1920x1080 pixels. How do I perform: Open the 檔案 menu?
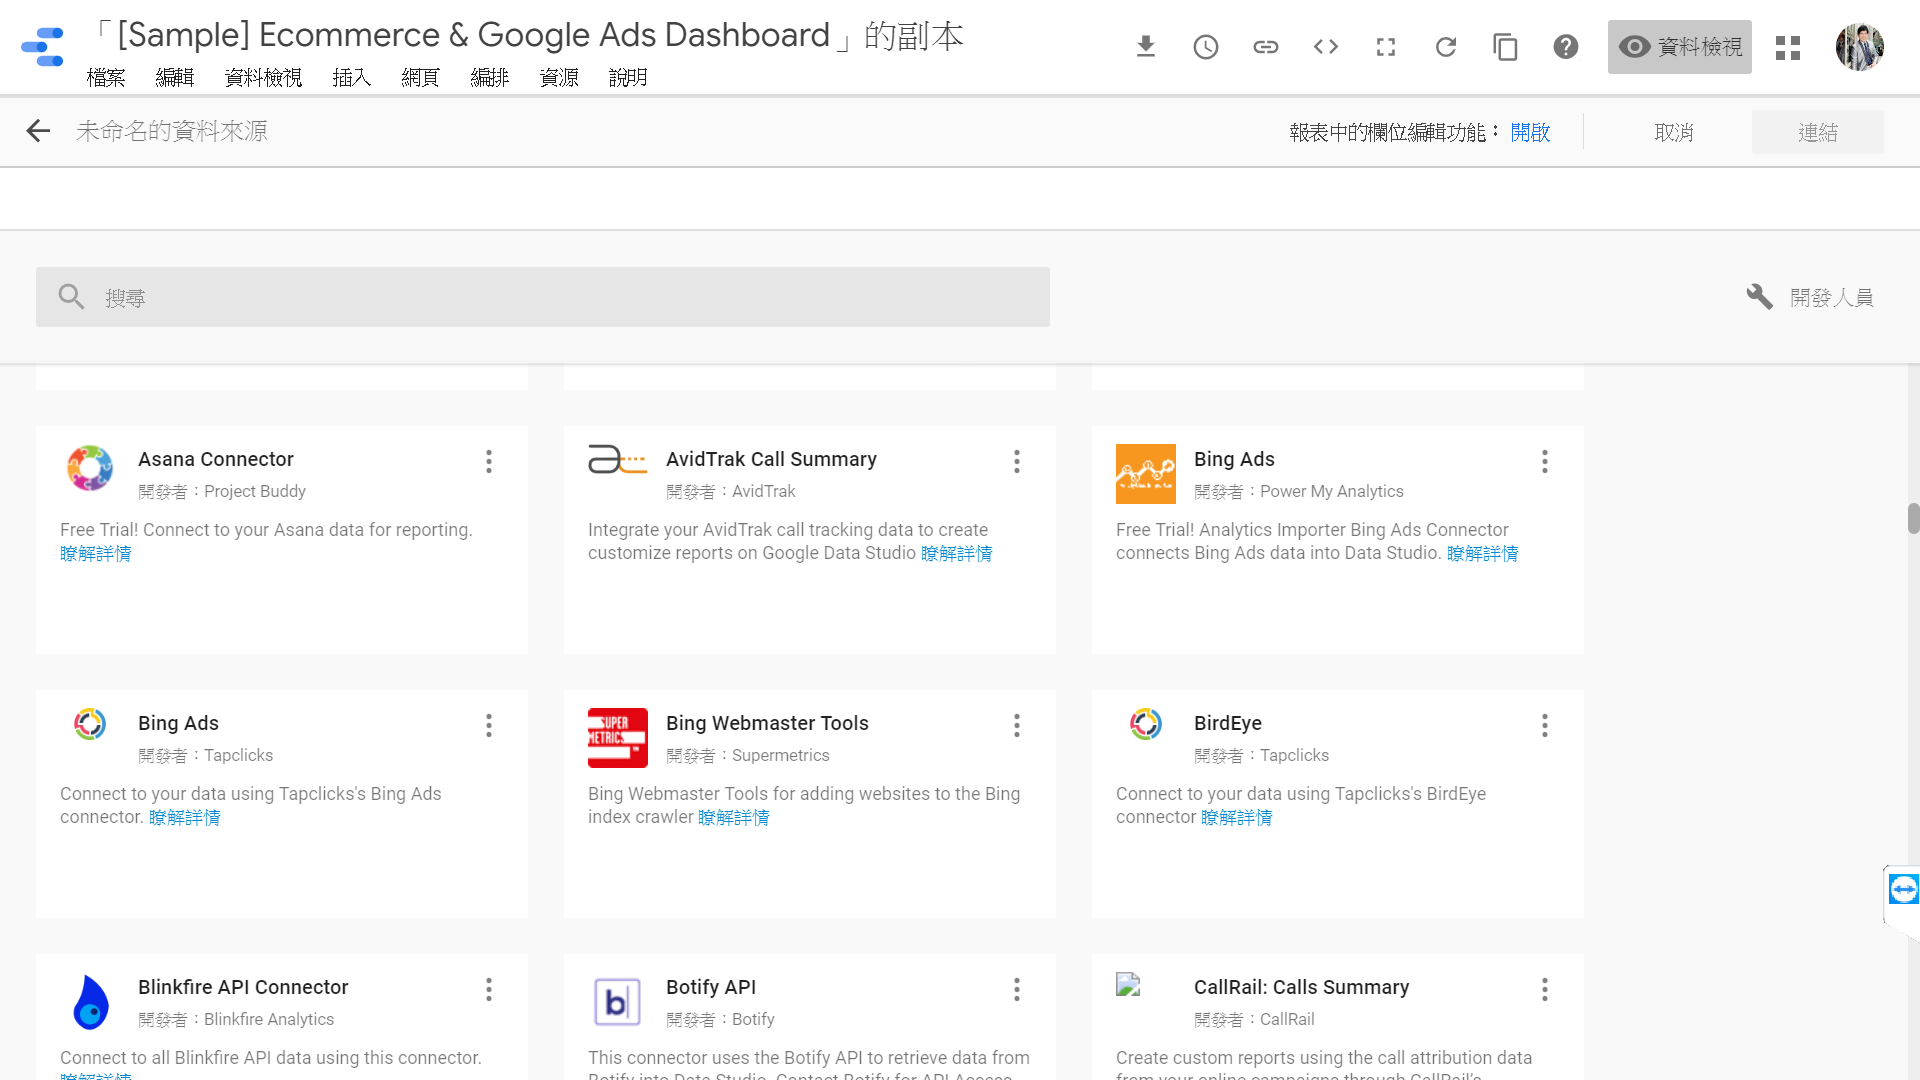[x=106, y=78]
